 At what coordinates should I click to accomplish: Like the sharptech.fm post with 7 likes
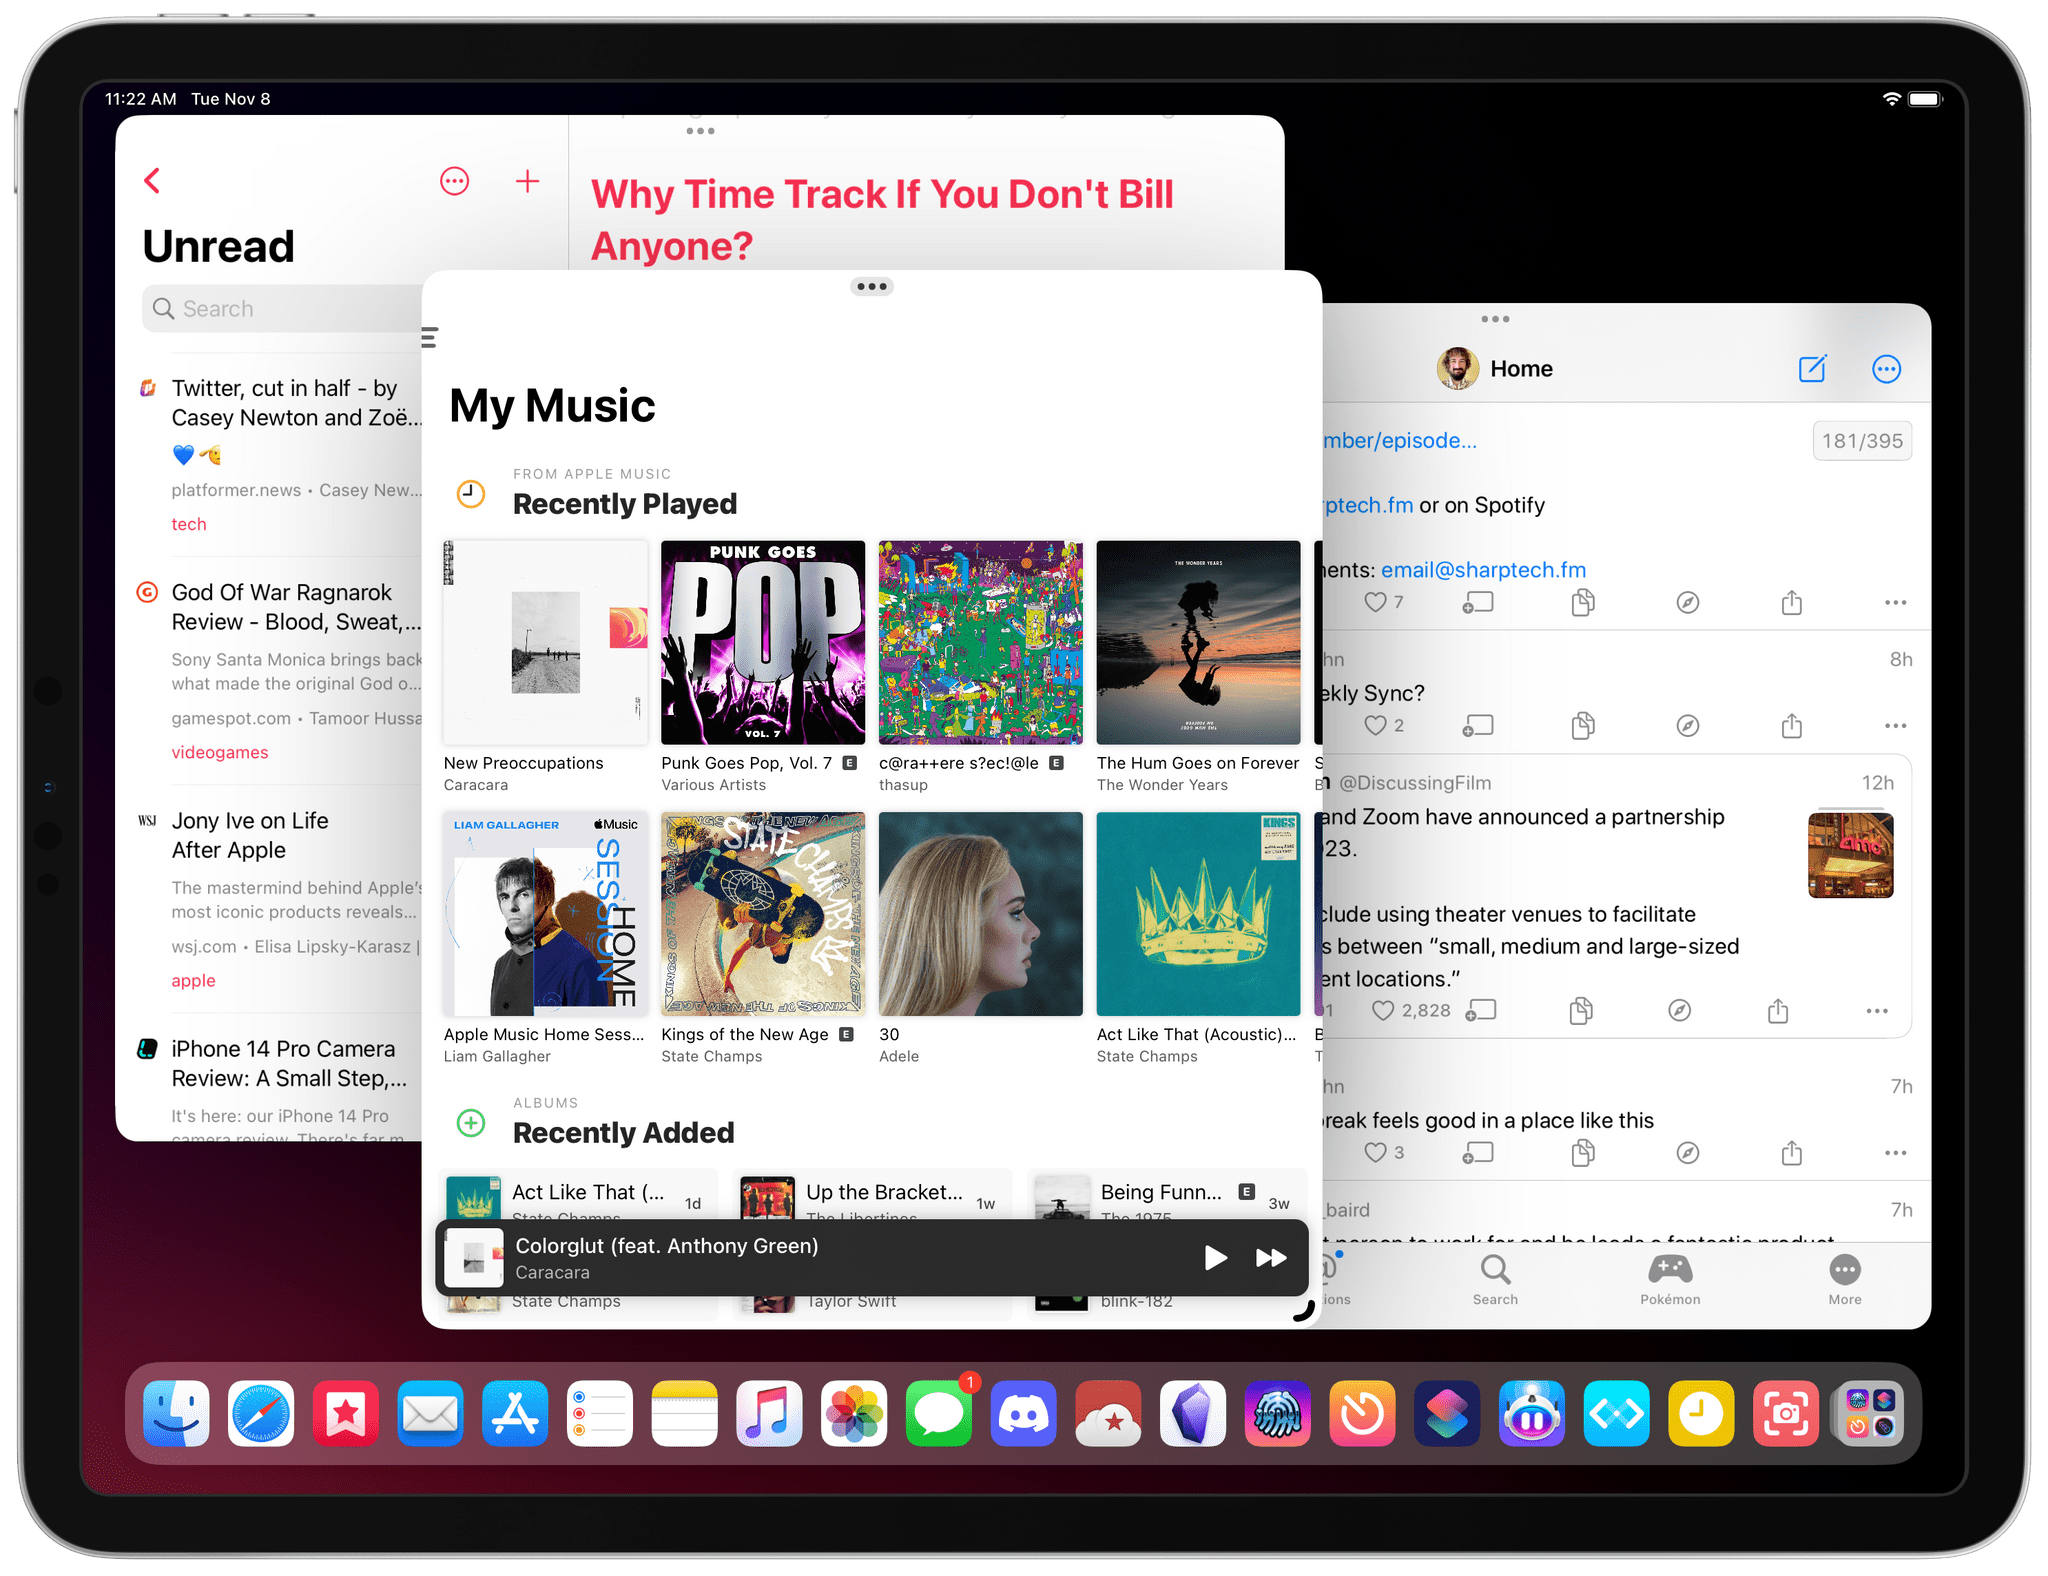(1376, 602)
